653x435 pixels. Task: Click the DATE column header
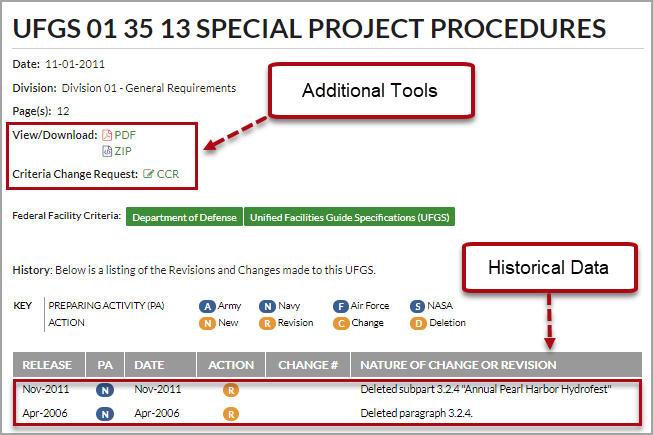pos(160,365)
